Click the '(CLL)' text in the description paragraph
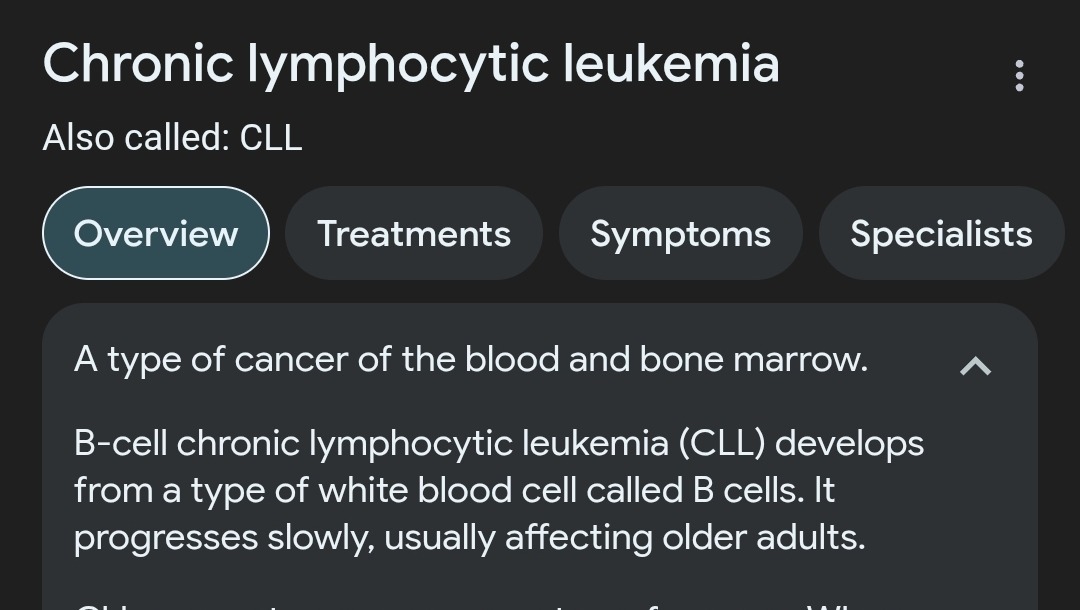The height and width of the screenshot is (610, 1080). click(722, 444)
